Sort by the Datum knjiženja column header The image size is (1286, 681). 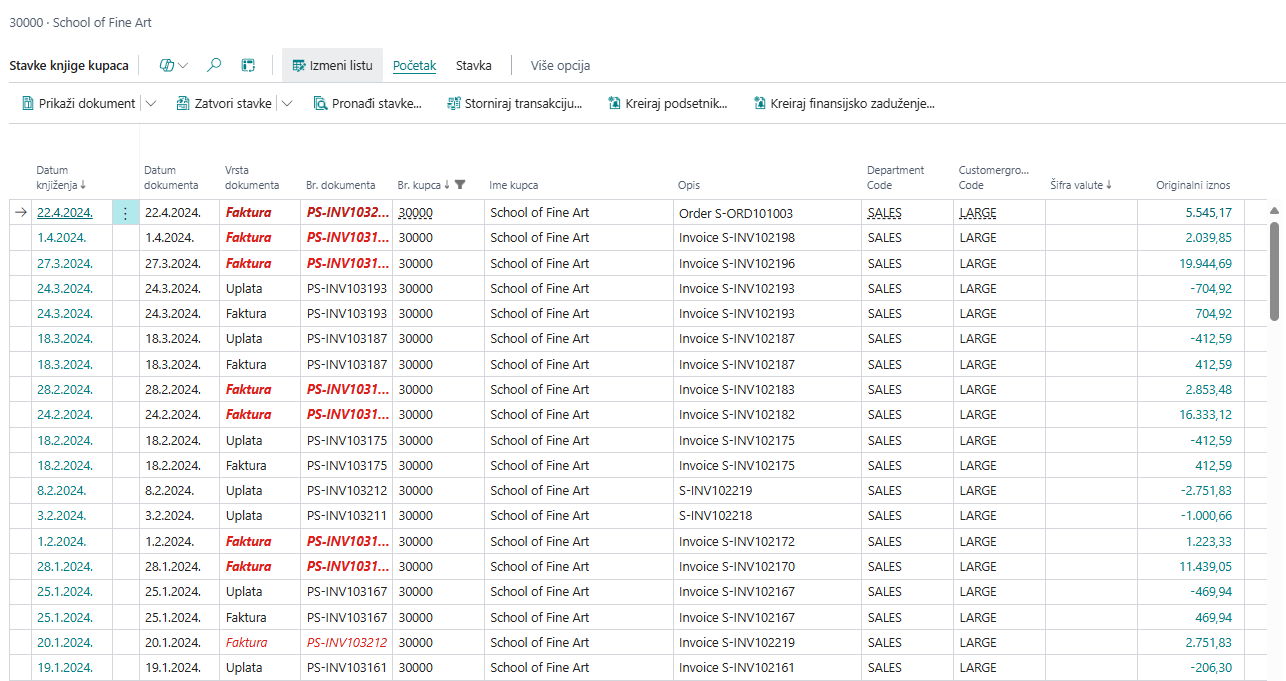[x=60, y=178]
